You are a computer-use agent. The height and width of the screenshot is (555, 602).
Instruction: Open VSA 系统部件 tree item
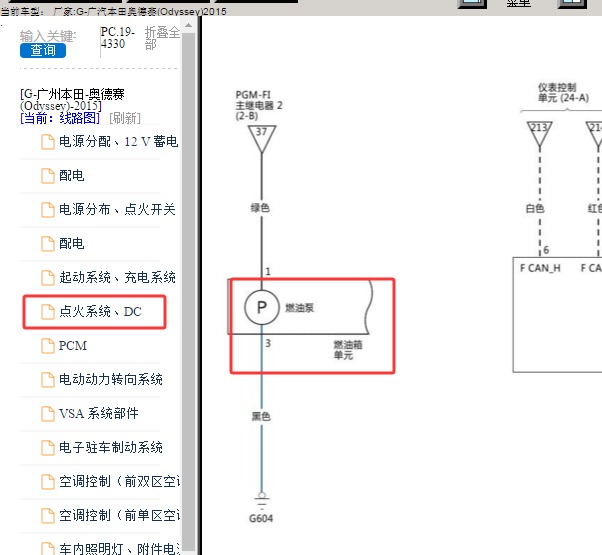[x=98, y=413]
